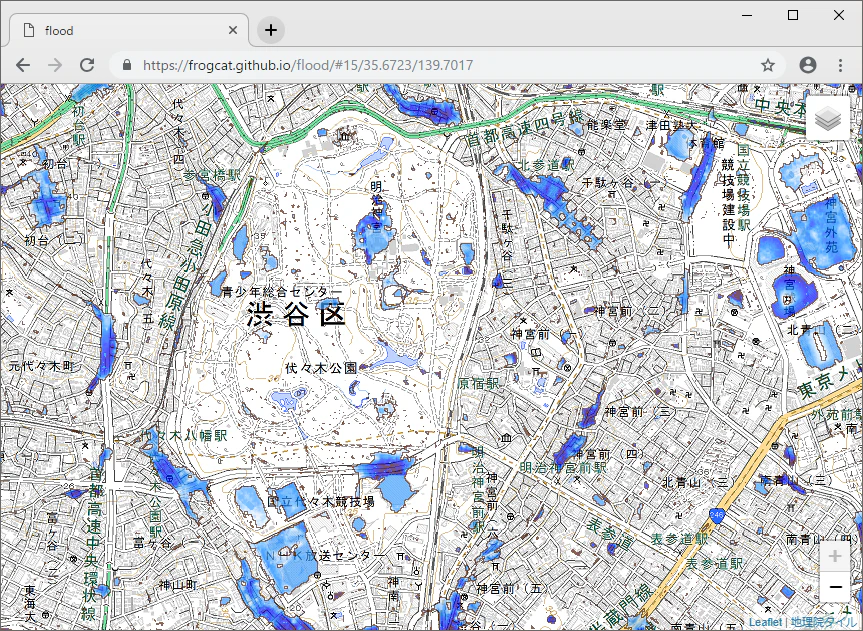Click the 神宮前（五） label
This screenshot has height=631, width=863.
(x=510, y=589)
